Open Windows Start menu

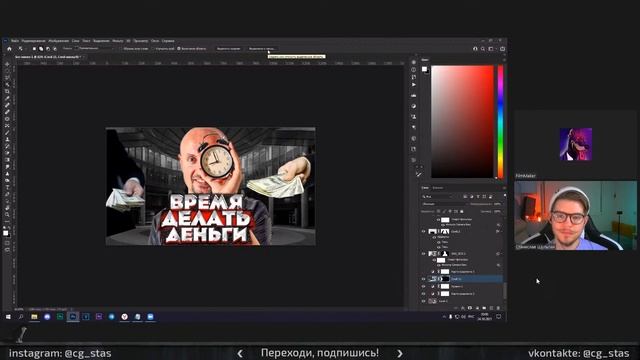(8, 317)
